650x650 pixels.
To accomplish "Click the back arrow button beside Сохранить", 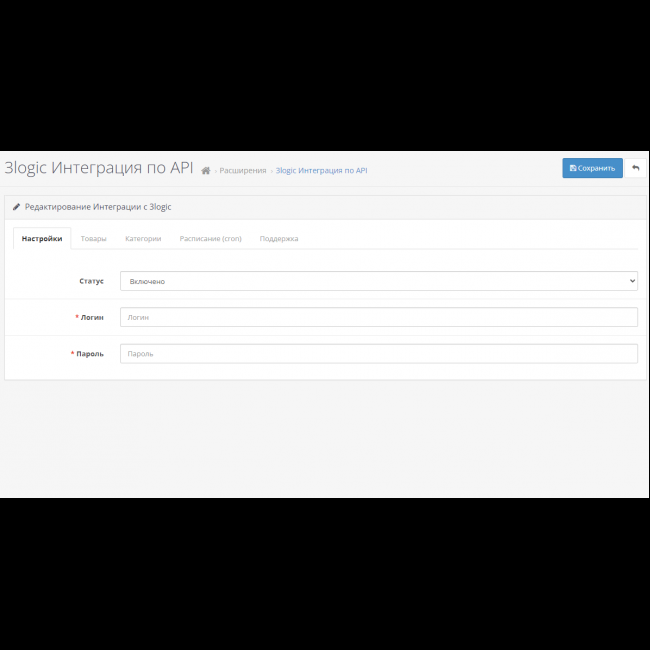I will [x=635, y=168].
